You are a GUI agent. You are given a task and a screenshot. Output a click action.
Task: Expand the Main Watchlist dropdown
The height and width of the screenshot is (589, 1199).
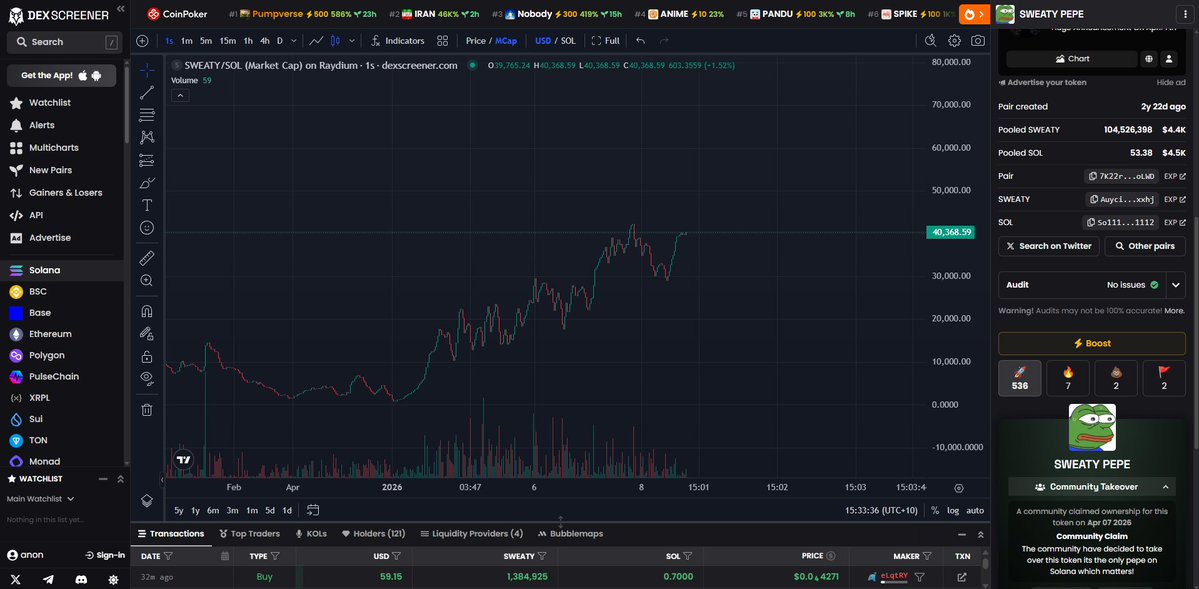41,499
